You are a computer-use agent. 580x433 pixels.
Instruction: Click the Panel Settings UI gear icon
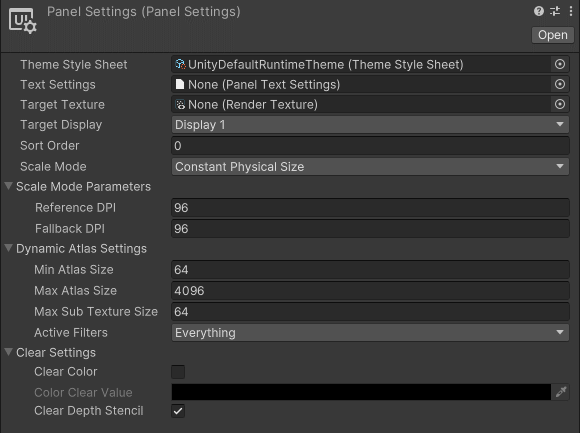tap(23, 21)
